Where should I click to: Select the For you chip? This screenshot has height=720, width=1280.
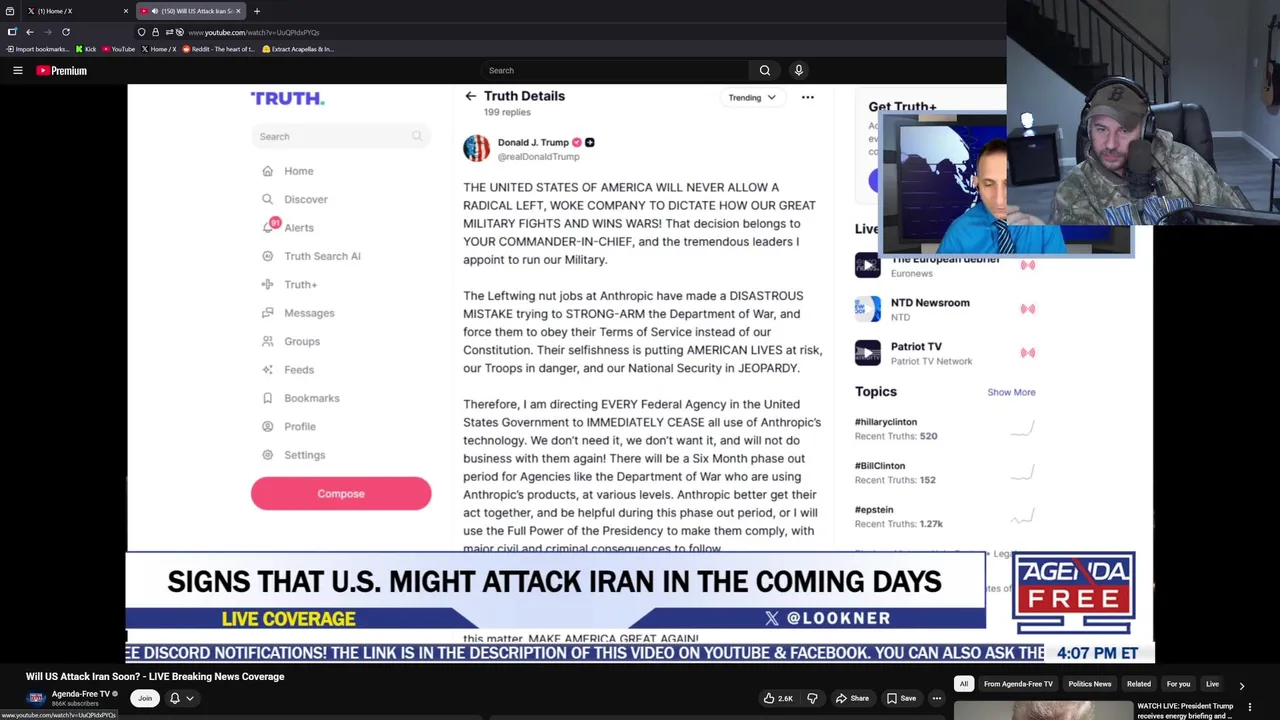[1178, 684]
